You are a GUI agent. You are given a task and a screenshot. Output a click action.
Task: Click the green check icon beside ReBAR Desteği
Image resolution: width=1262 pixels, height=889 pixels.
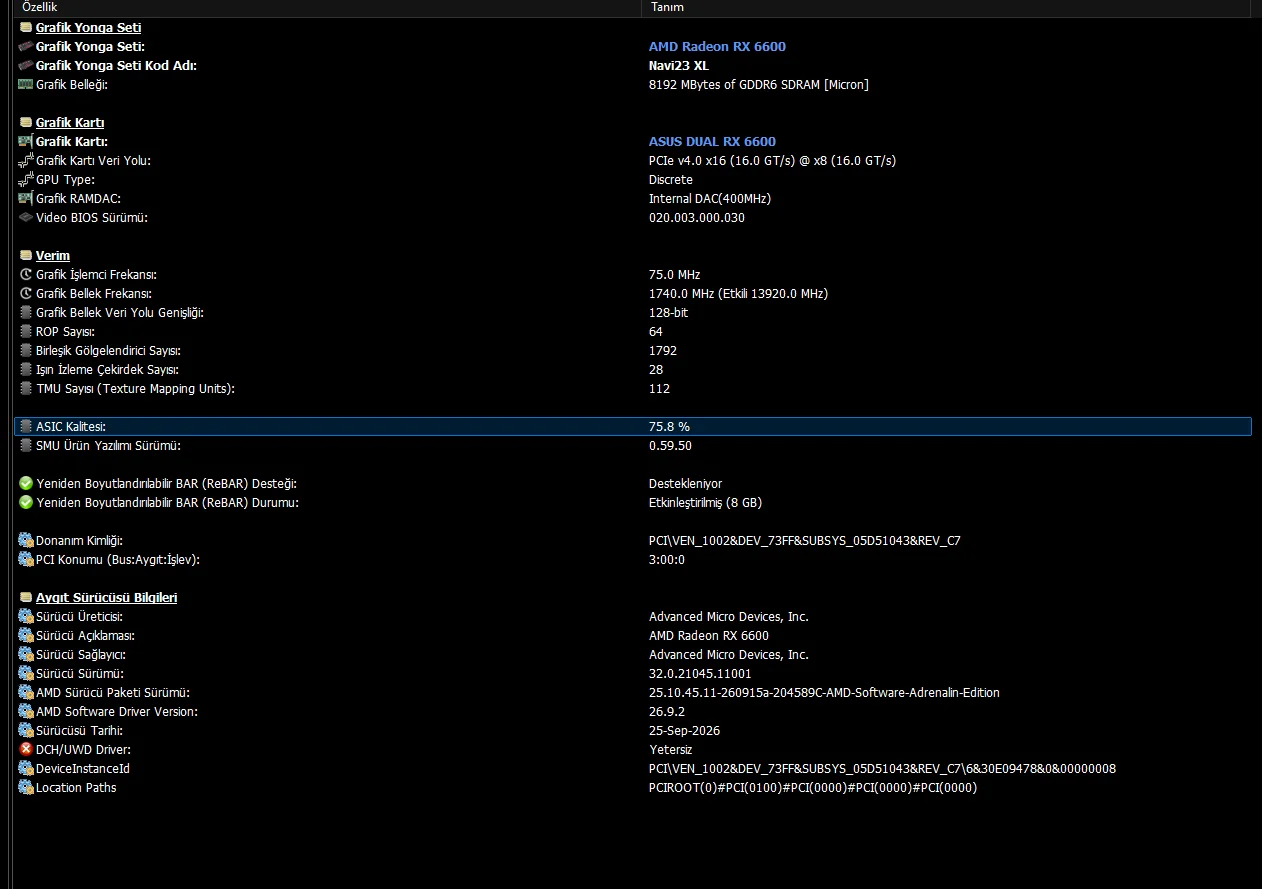(x=26, y=484)
